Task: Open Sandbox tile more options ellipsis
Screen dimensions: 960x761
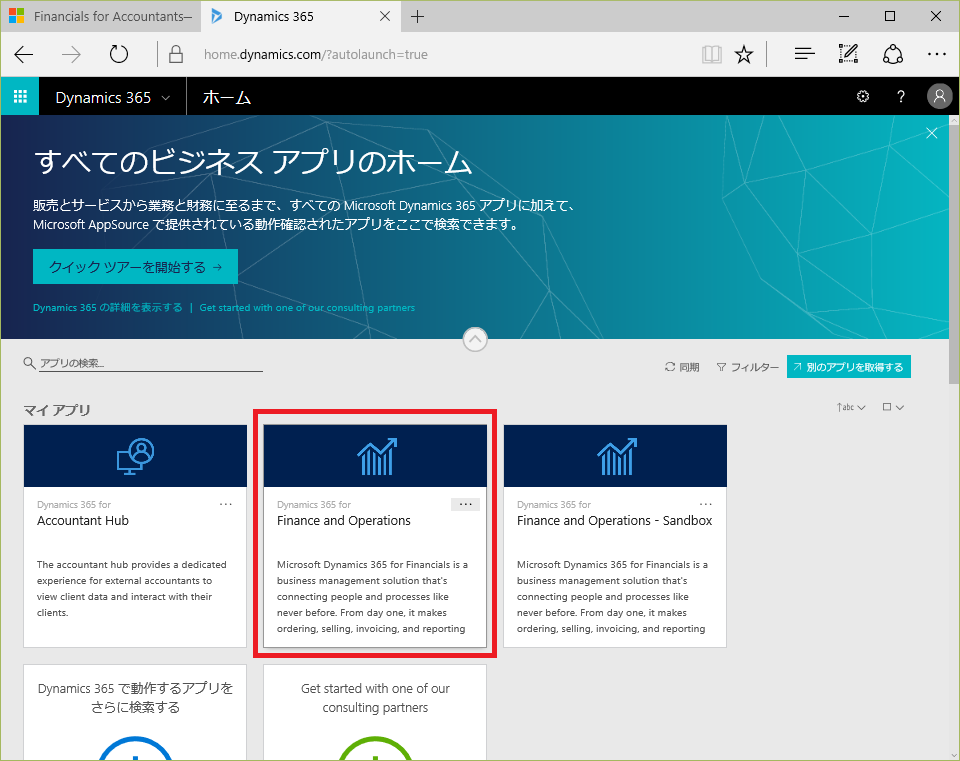Action: (x=706, y=504)
